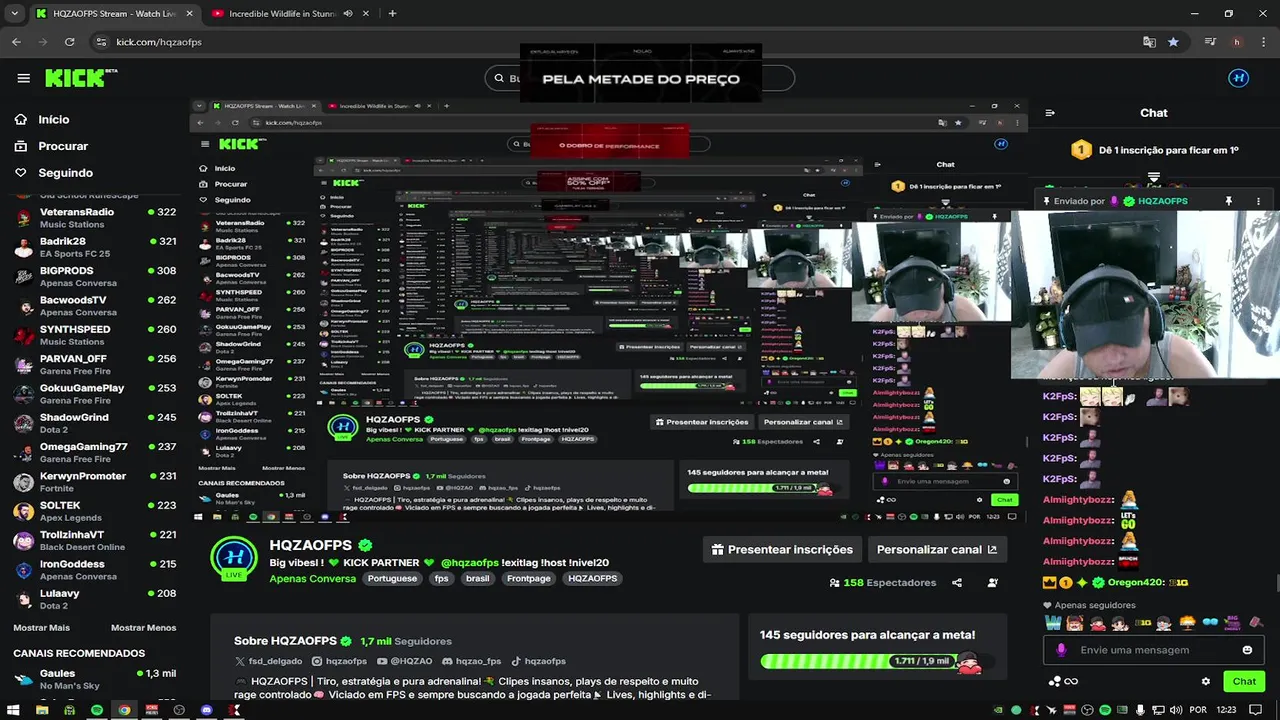
Task: Open @HQZAO YouTube link
Action: (x=405, y=661)
